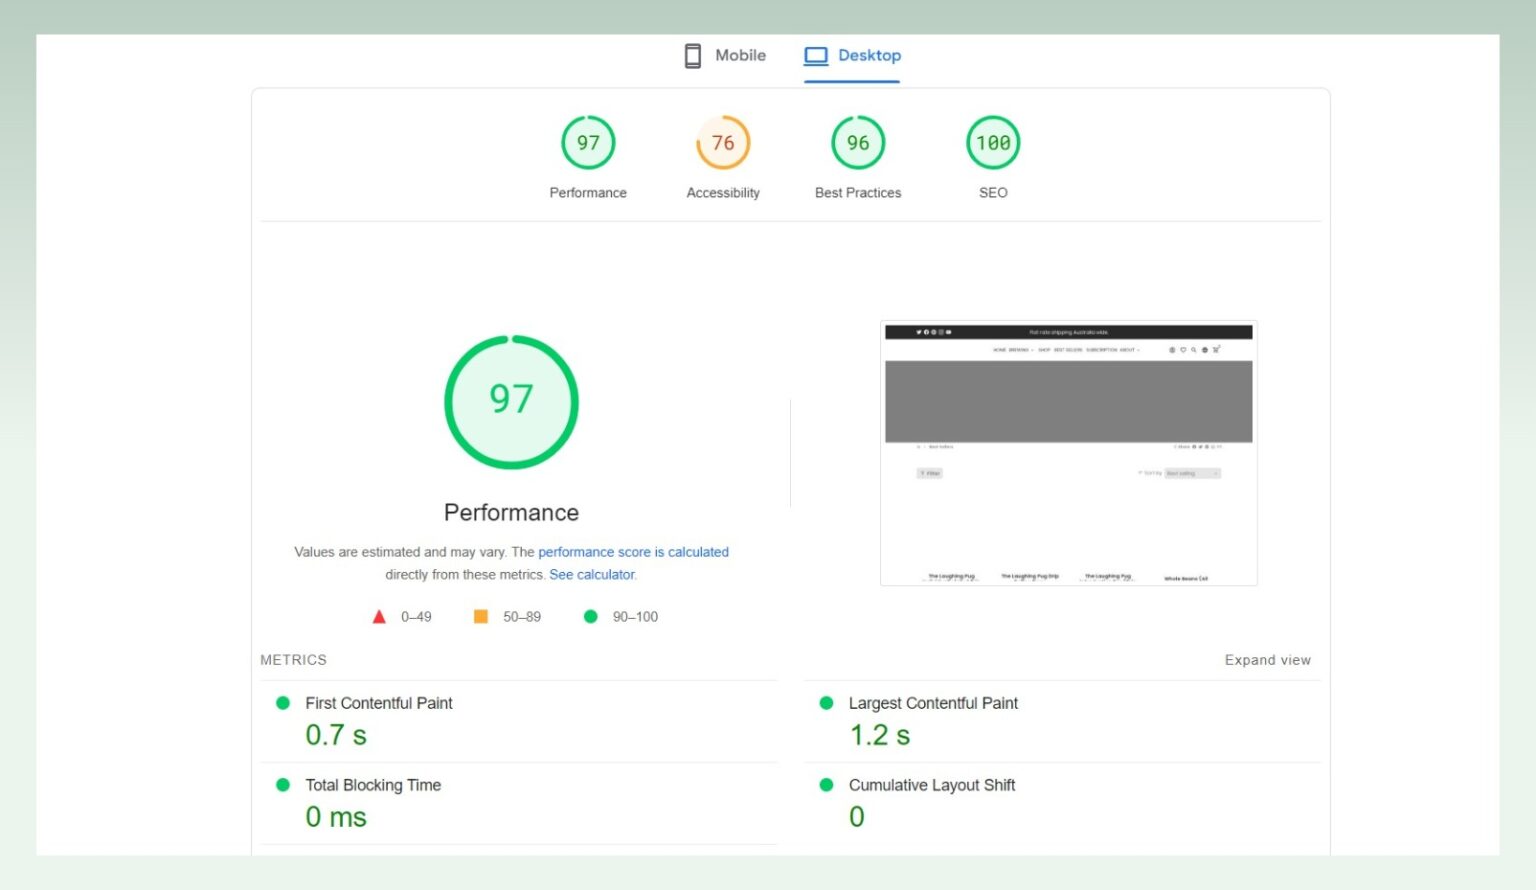Click Expand view for metrics
The height and width of the screenshot is (890, 1536).
click(x=1267, y=660)
